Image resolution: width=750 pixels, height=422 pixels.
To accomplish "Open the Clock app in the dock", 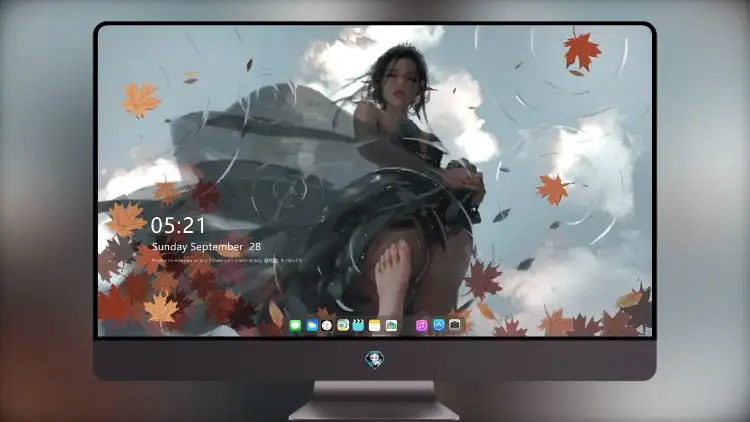I will [327, 326].
